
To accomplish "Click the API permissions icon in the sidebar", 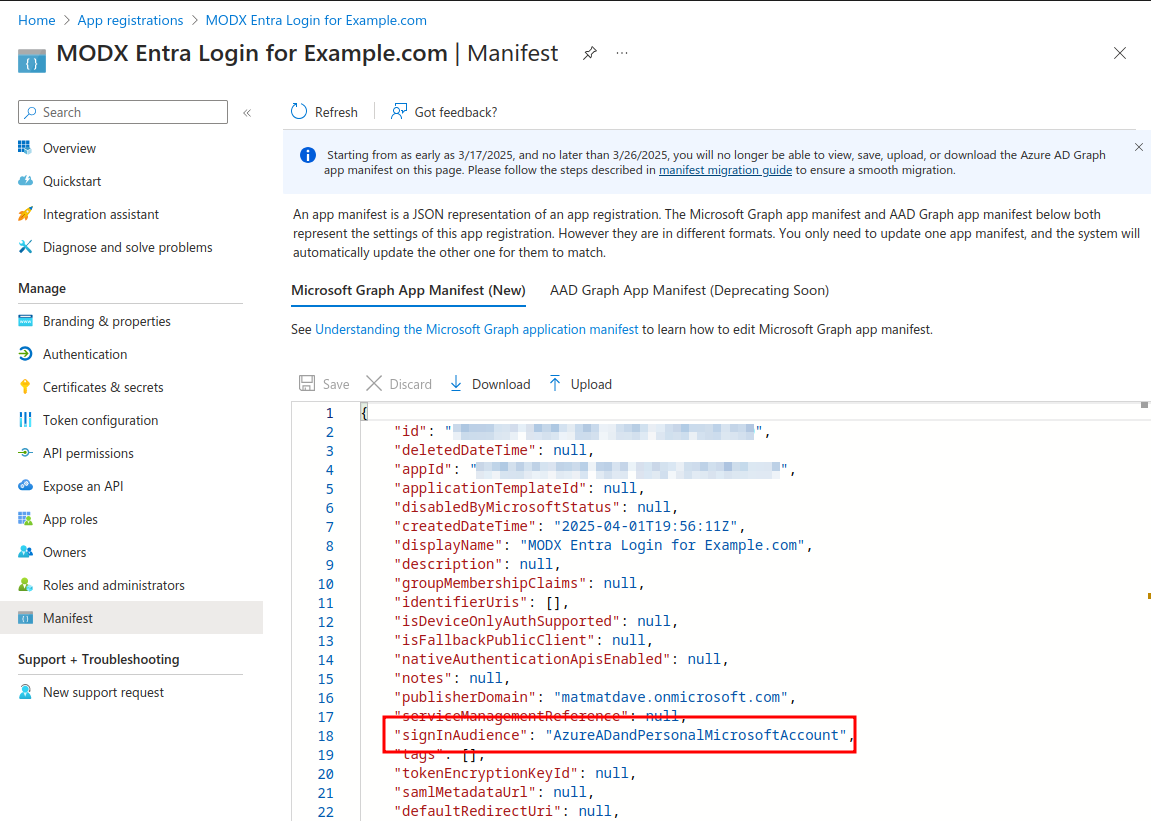I will pyautogui.click(x=25, y=453).
